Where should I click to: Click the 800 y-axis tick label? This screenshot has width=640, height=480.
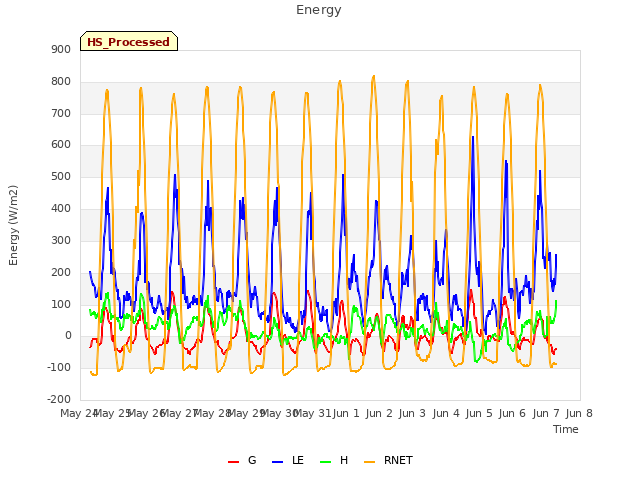[61, 82]
